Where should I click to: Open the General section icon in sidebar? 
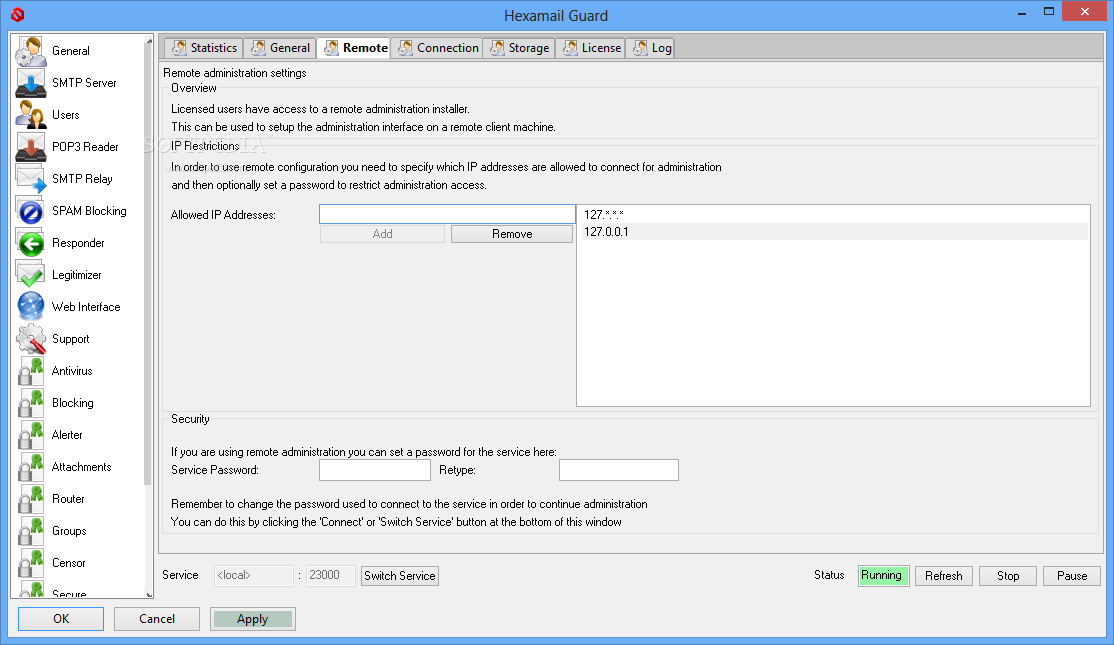pos(31,51)
